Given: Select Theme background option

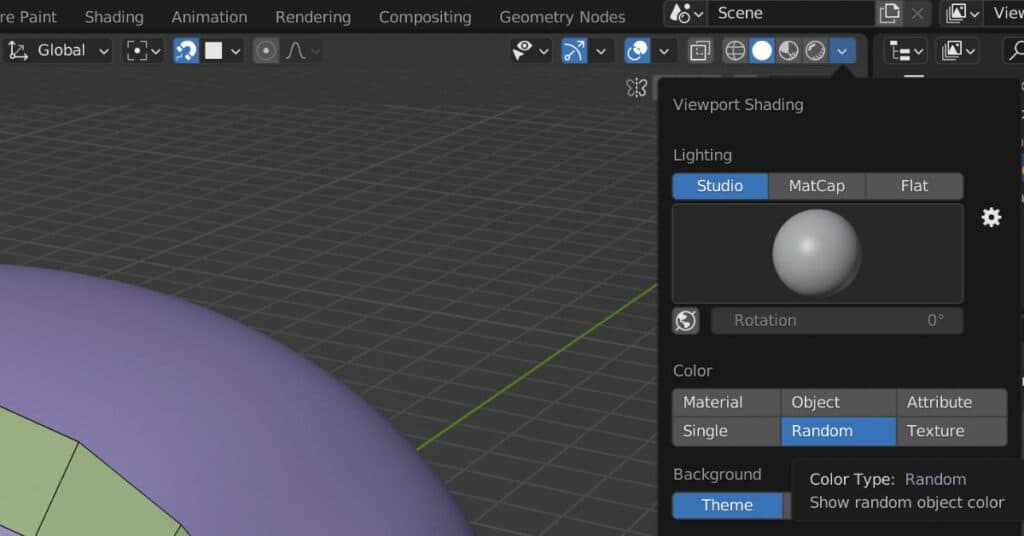Looking at the screenshot, I should (728, 505).
